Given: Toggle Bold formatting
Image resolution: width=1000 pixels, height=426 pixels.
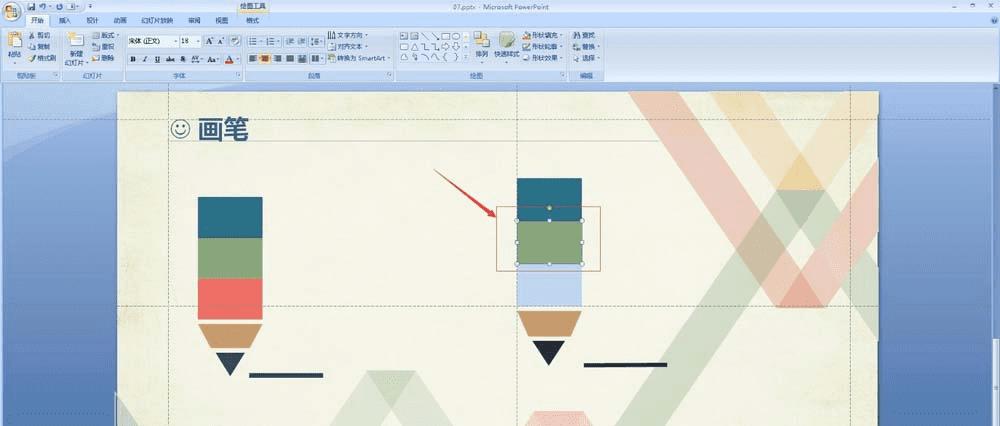Looking at the screenshot, I should pyautogui.click(x=133, y=59).
